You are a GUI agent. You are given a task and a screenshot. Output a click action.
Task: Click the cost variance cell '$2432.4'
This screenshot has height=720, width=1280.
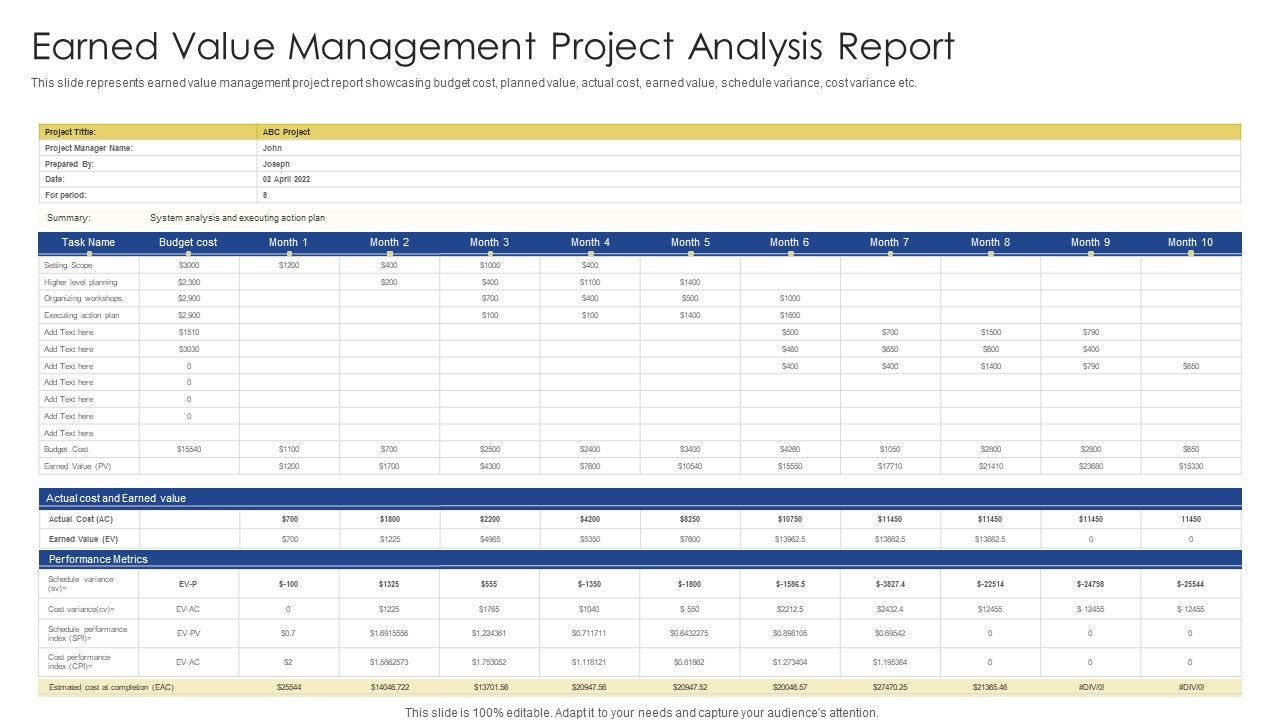[x=890, y=609]
